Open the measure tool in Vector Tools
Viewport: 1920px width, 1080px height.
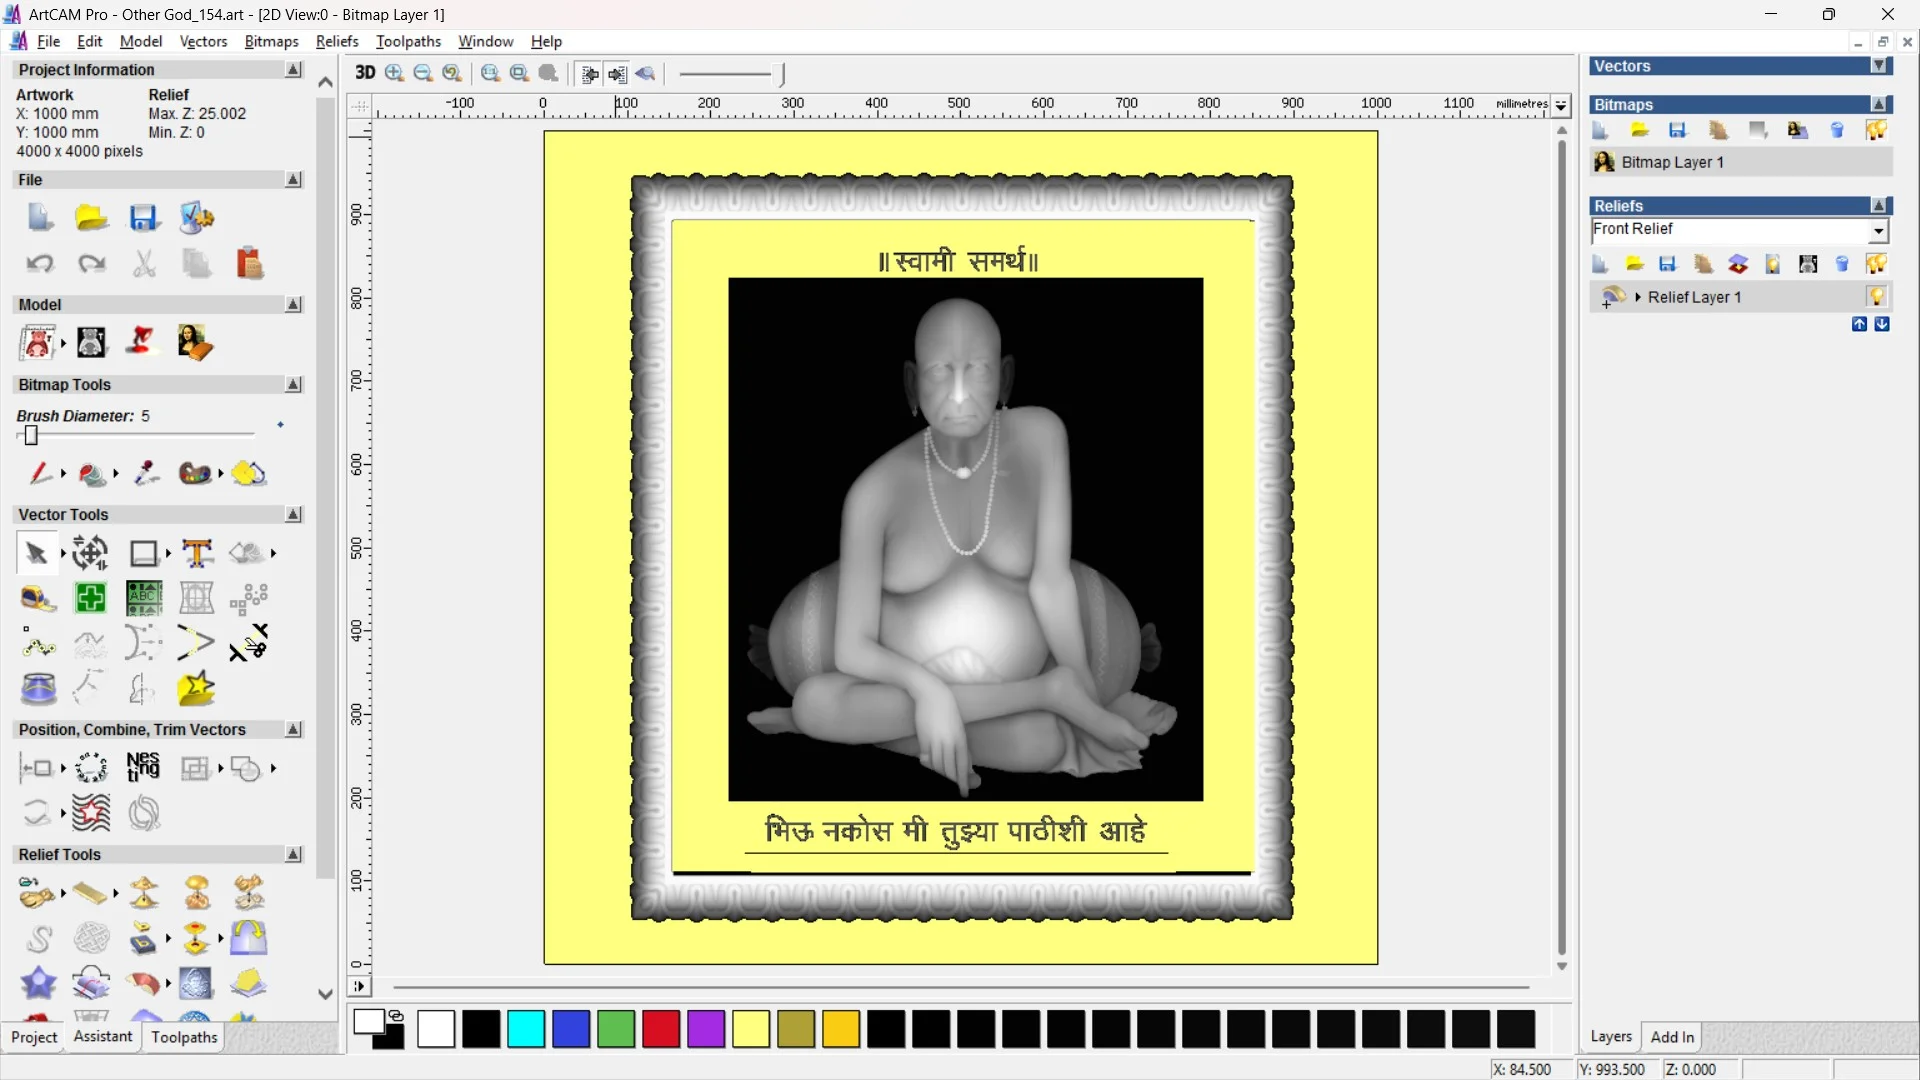[38, 599]
